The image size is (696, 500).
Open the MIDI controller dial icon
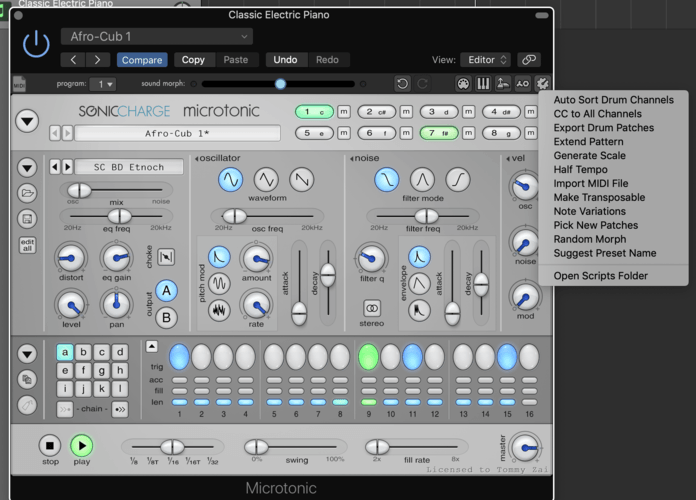(x=463, y=84)
